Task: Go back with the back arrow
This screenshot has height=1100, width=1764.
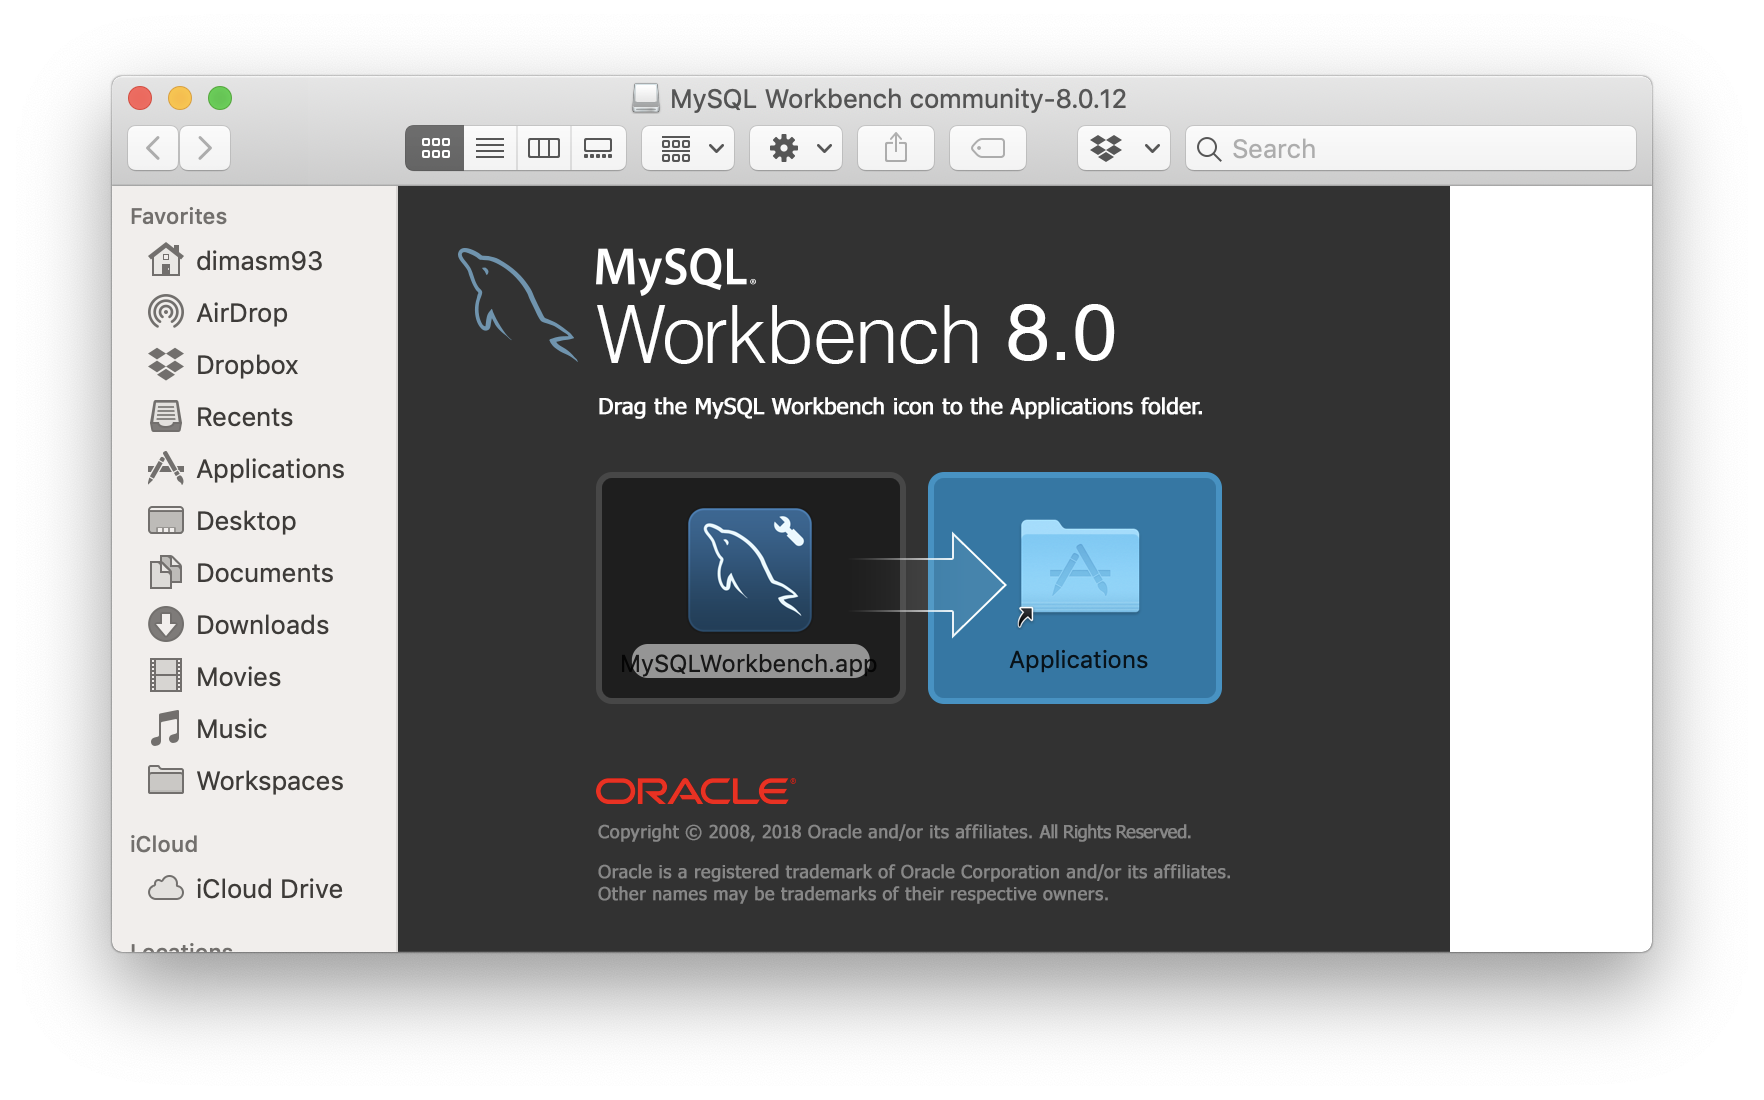Action: coord(154,148)
